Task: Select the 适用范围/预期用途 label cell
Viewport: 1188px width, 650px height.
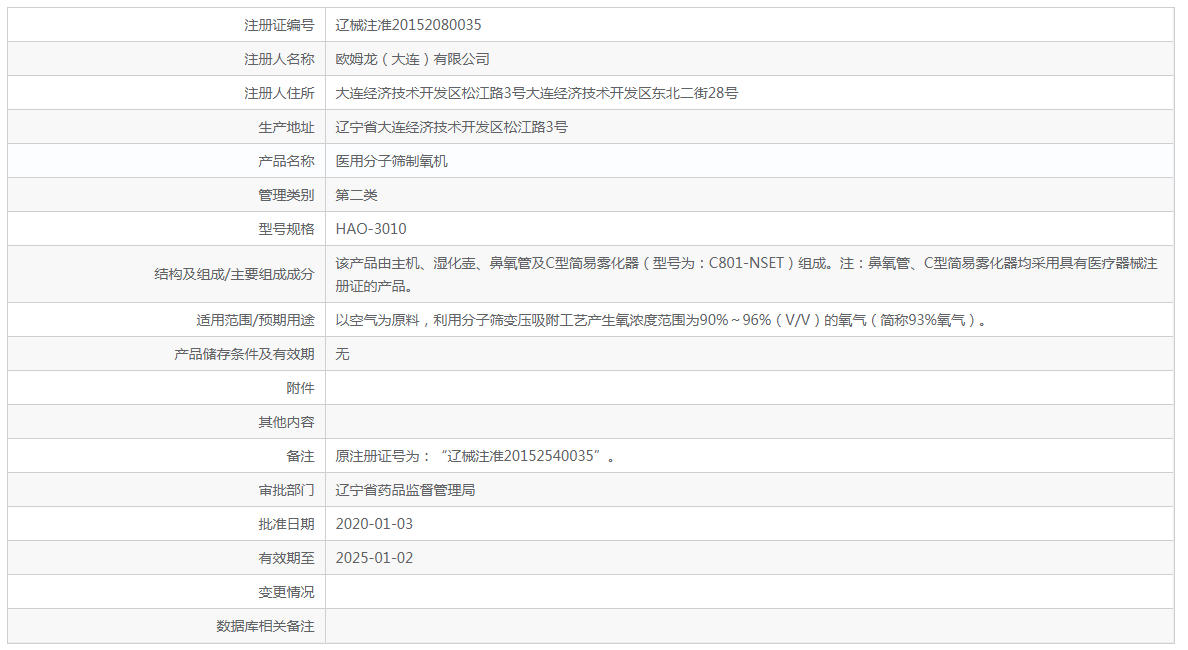Action: 255,320
